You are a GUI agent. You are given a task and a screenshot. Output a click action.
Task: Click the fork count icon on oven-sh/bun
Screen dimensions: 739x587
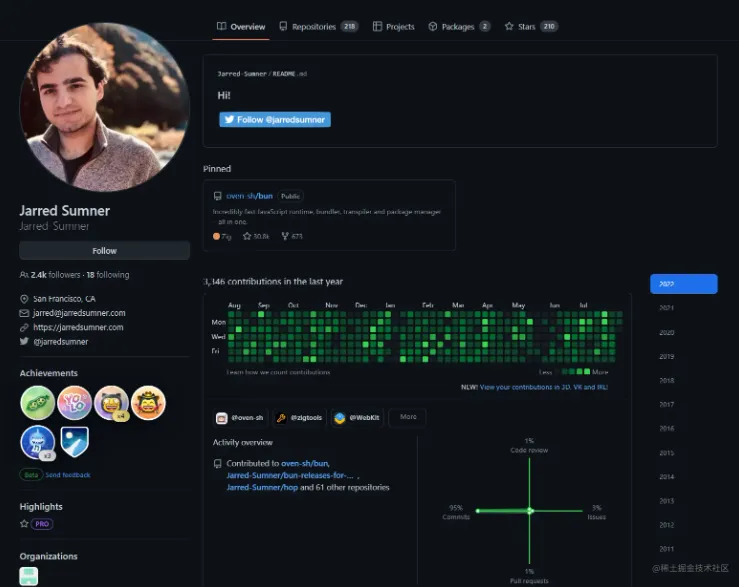(x=285, y=236)
